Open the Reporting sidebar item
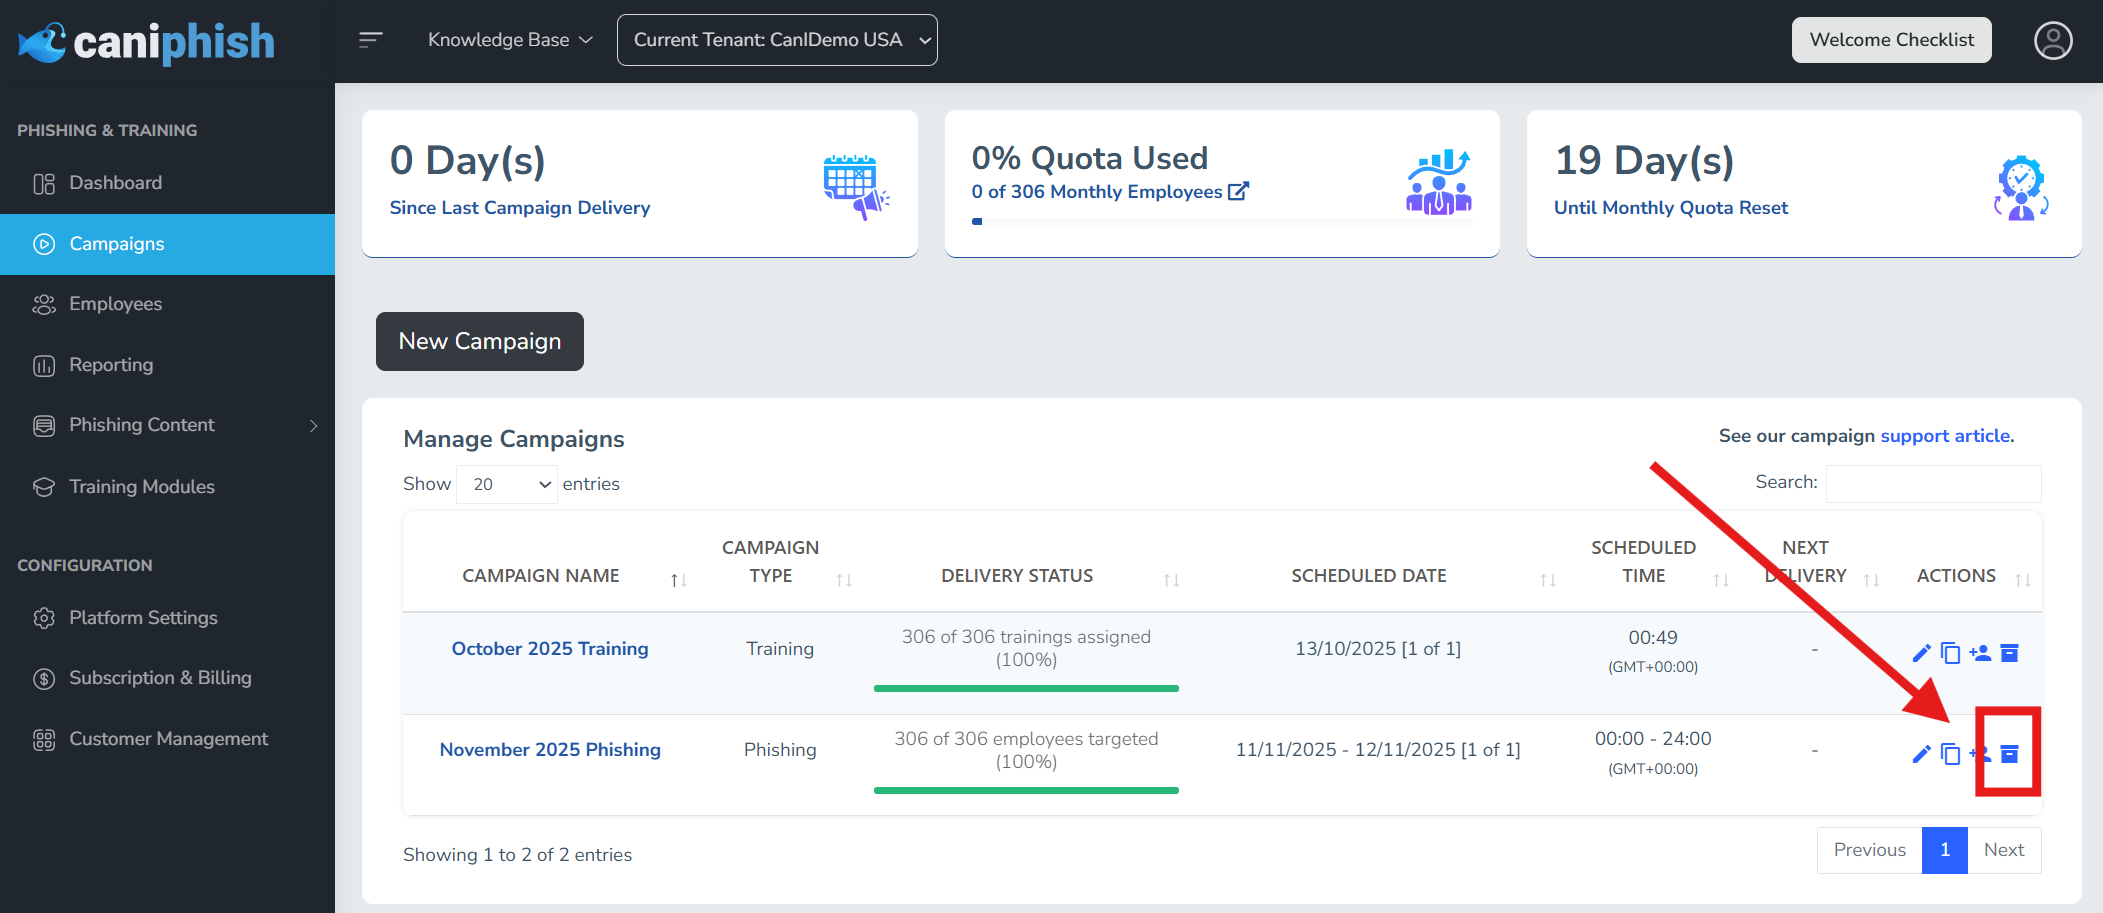 tap(111, 365)
